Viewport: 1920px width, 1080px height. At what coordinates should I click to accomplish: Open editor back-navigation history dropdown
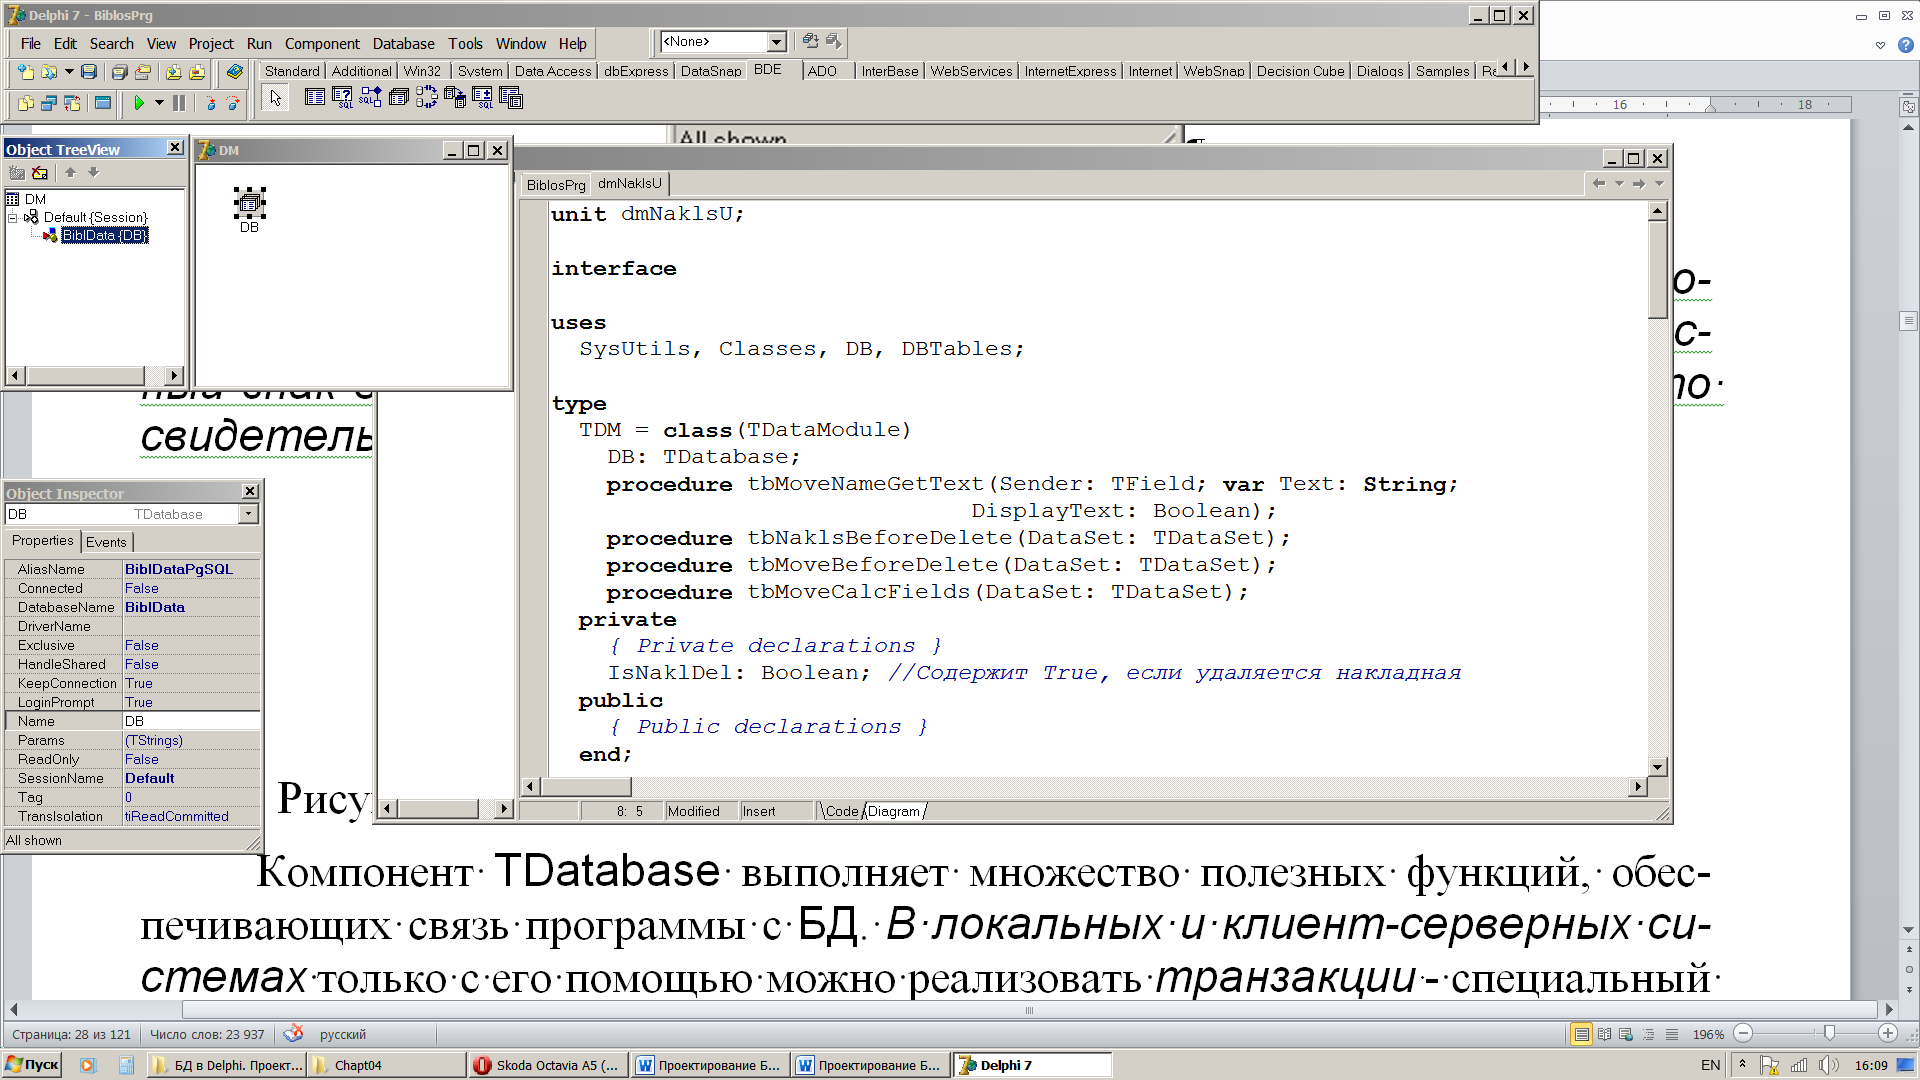point(1619,184)
